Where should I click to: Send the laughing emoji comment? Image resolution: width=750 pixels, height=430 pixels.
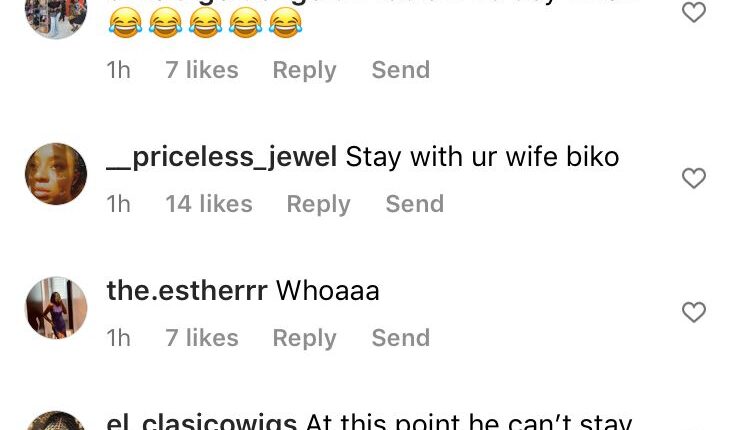[x=401, y=70]
